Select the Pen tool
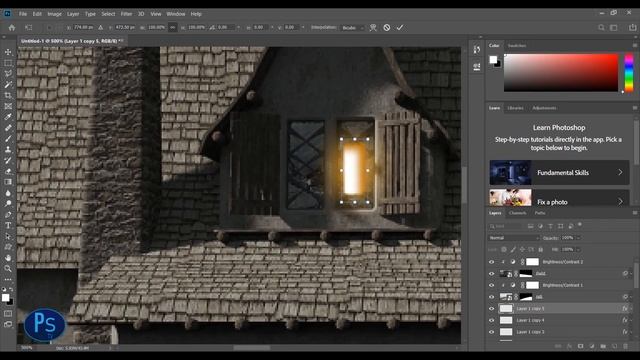The image size is (640, 360). click(8, 214)
